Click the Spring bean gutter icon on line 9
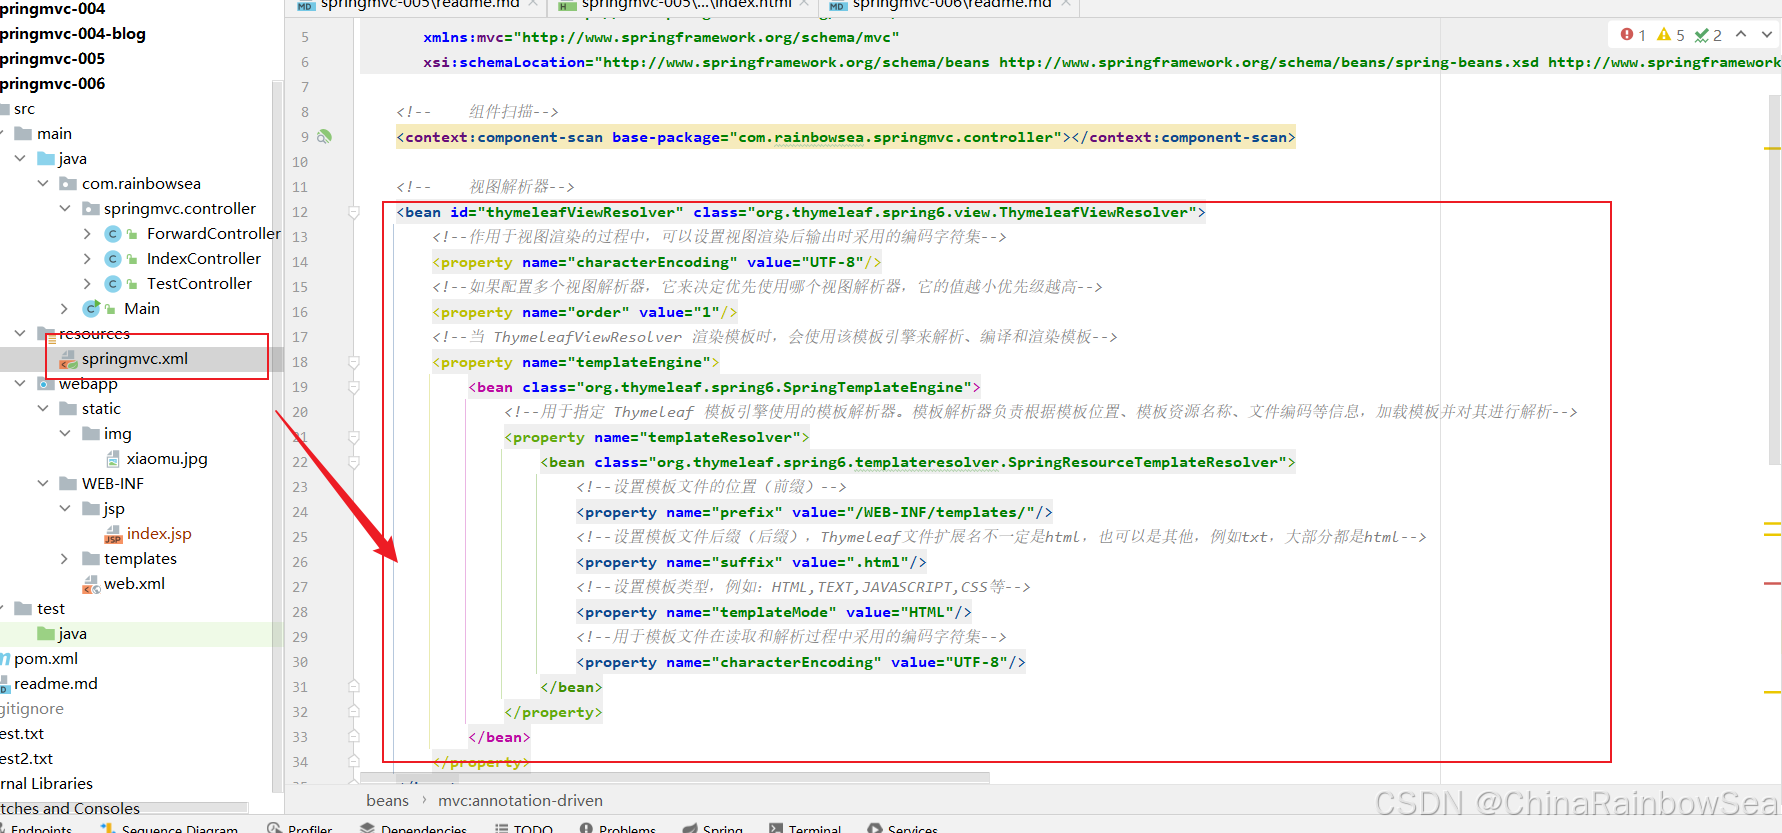Viewport: 1782px width, 833px height. 324,137
